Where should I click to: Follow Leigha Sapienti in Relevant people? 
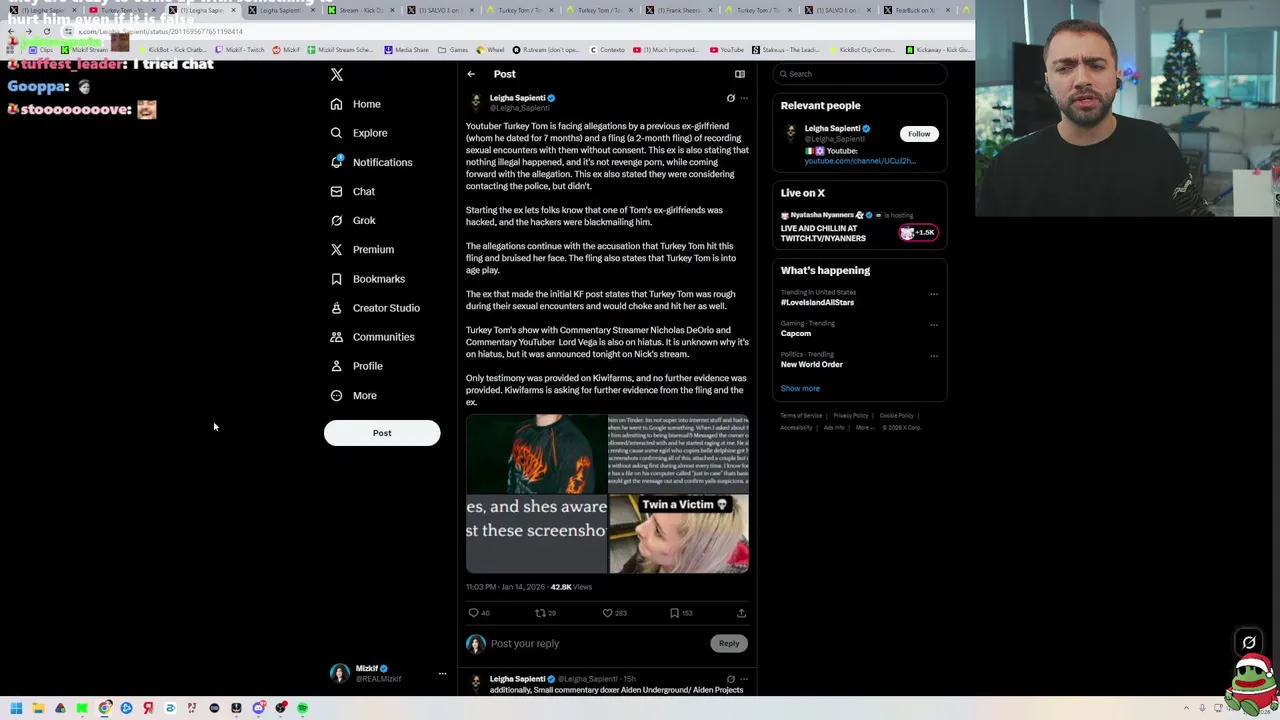pos(919,134)
